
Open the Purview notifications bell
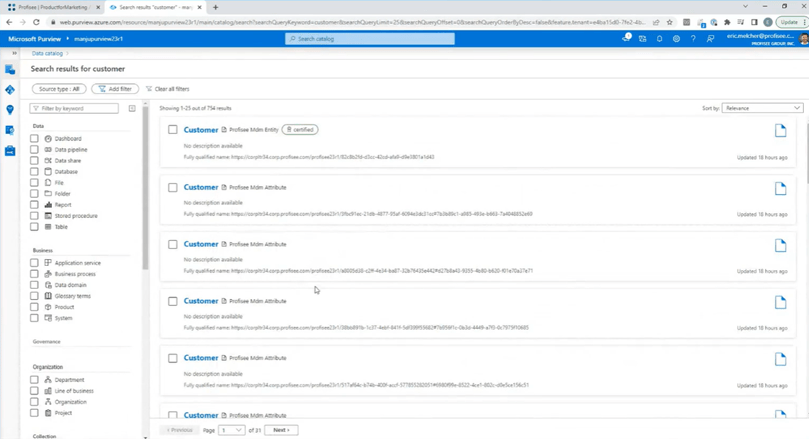pos(659,39)
